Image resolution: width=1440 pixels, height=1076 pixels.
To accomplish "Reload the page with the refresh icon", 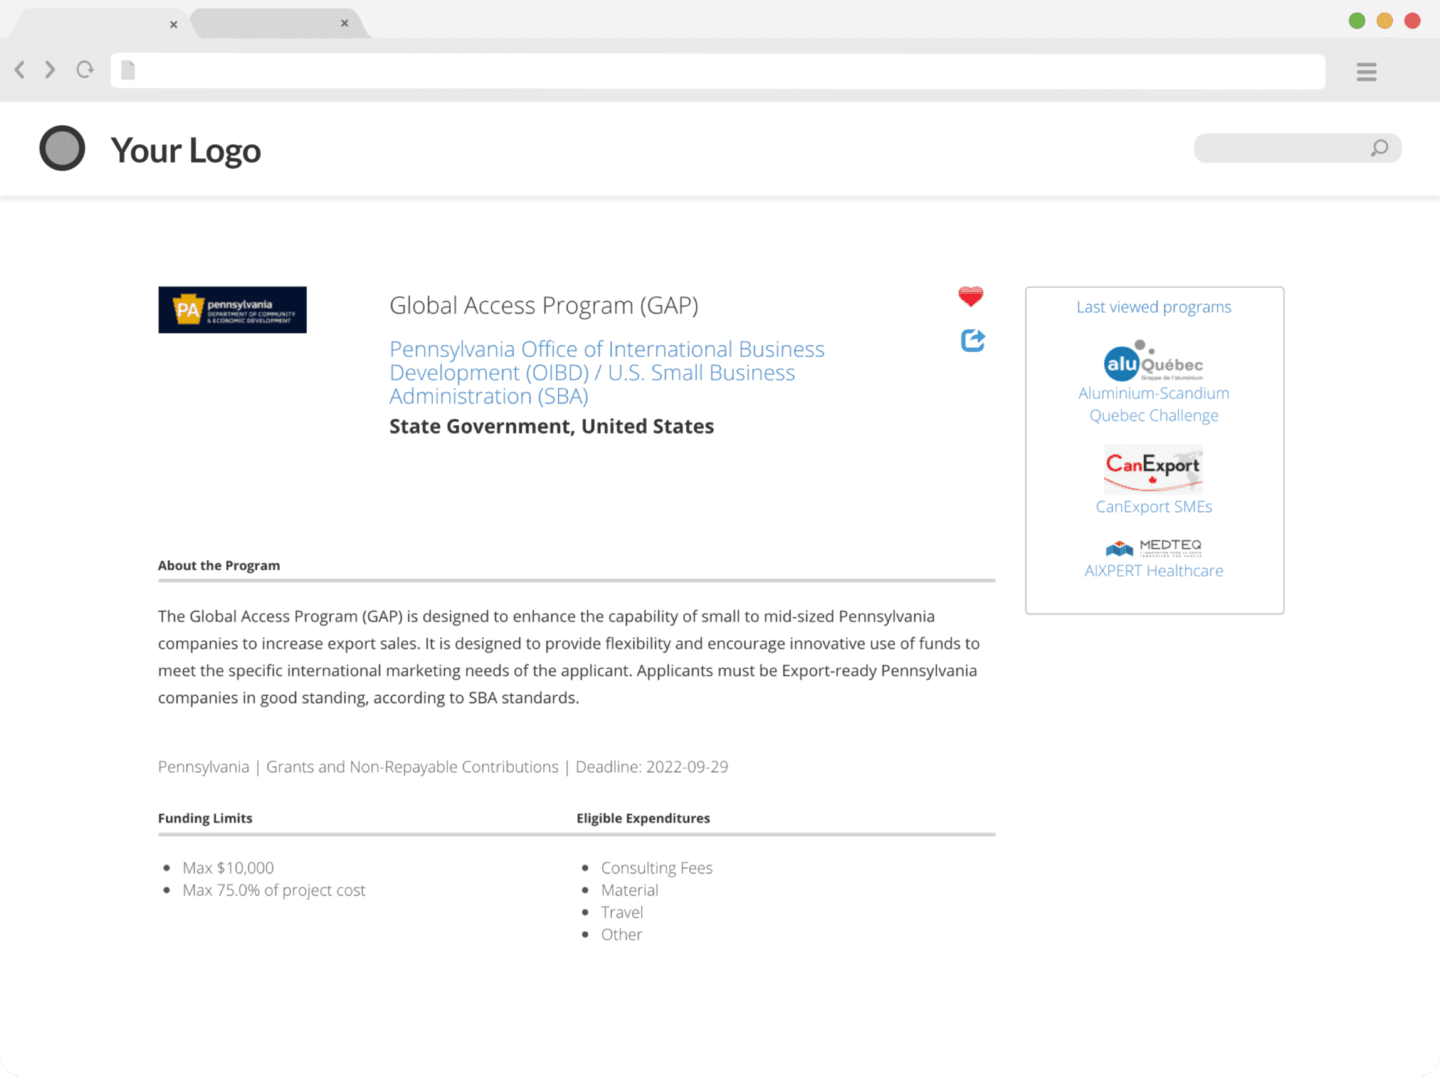I will point(85,70).
